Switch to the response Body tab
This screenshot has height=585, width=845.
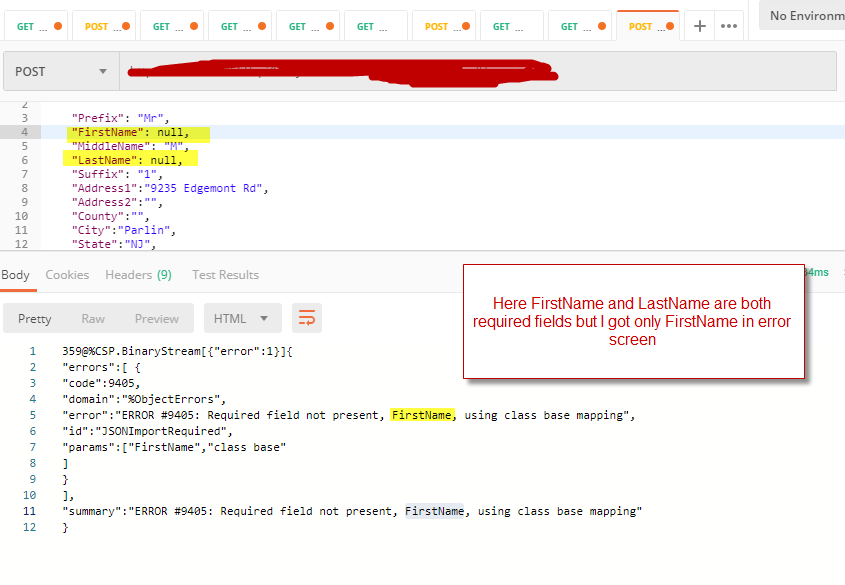15,275
